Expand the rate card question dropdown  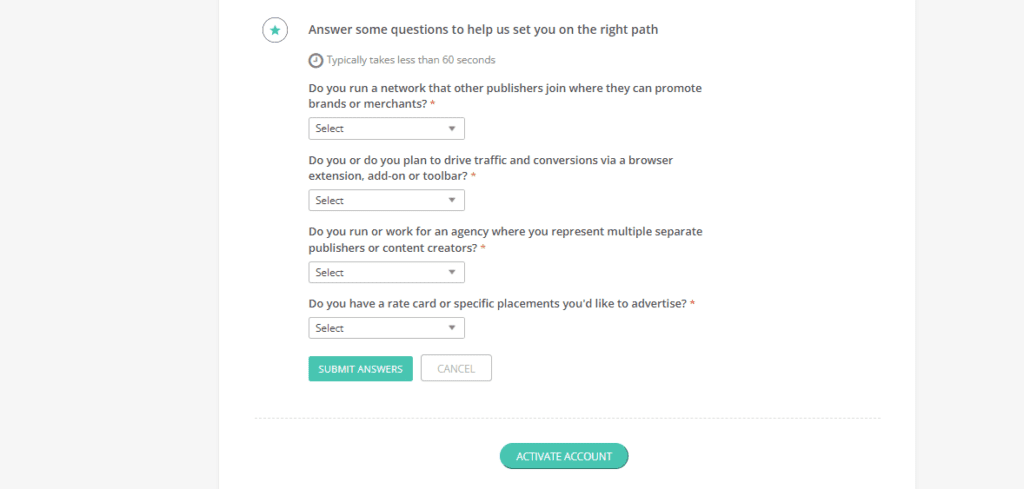click(x=385, y=328)
